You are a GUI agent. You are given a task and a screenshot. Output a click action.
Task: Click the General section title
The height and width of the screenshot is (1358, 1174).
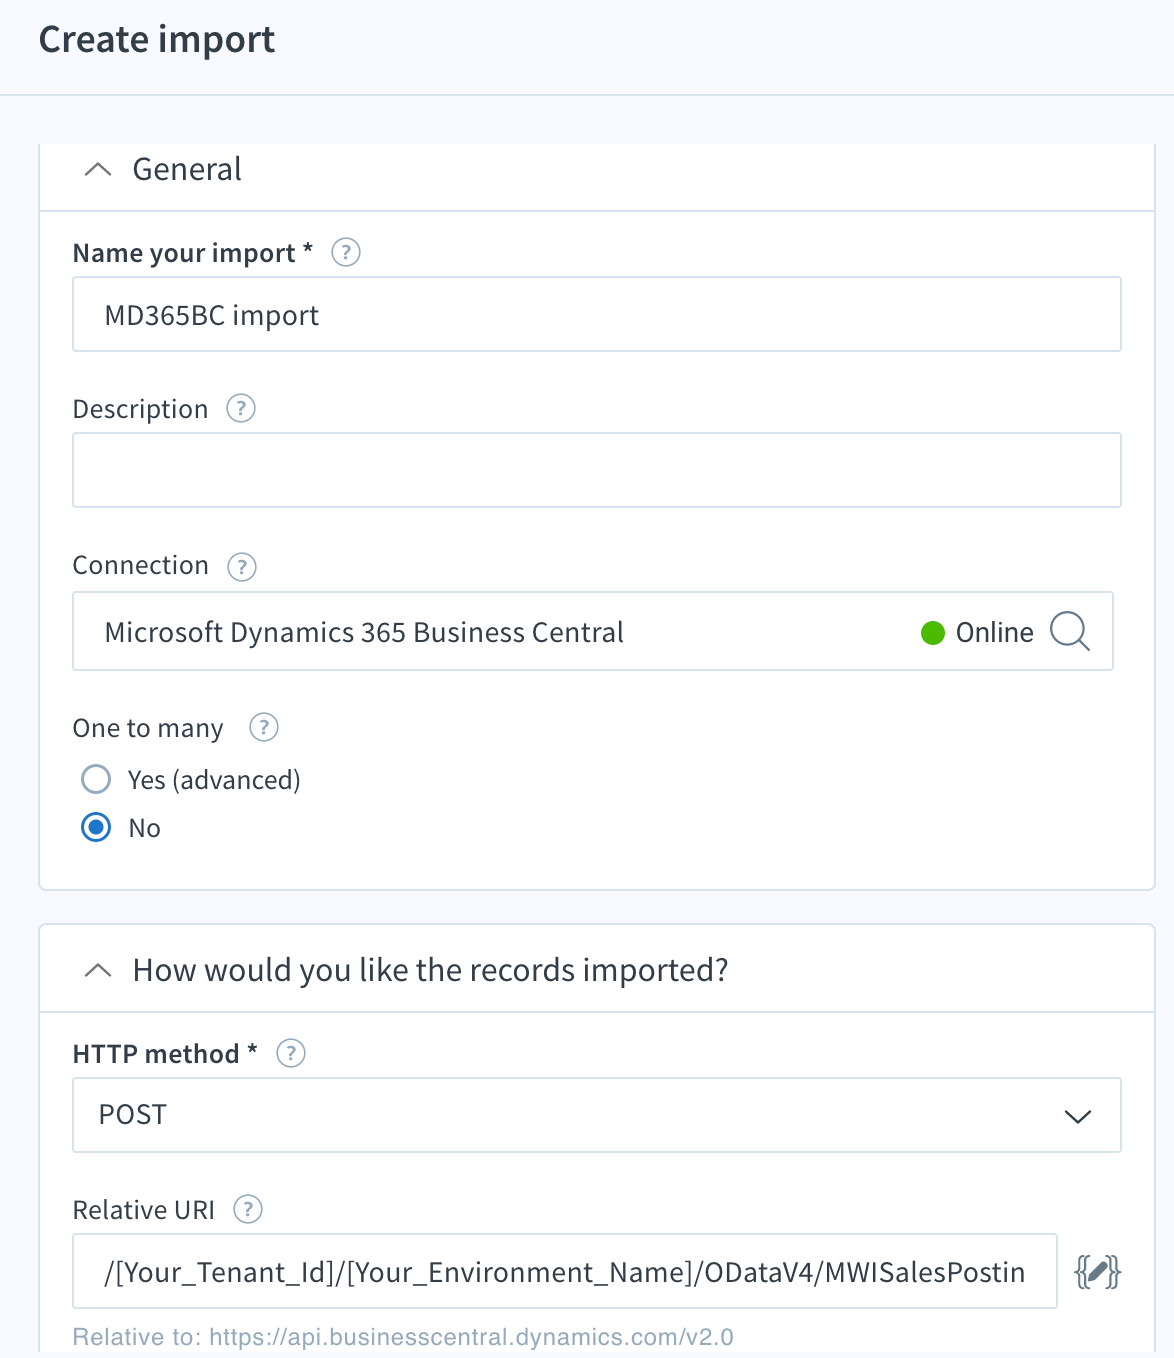pos(187,170)
